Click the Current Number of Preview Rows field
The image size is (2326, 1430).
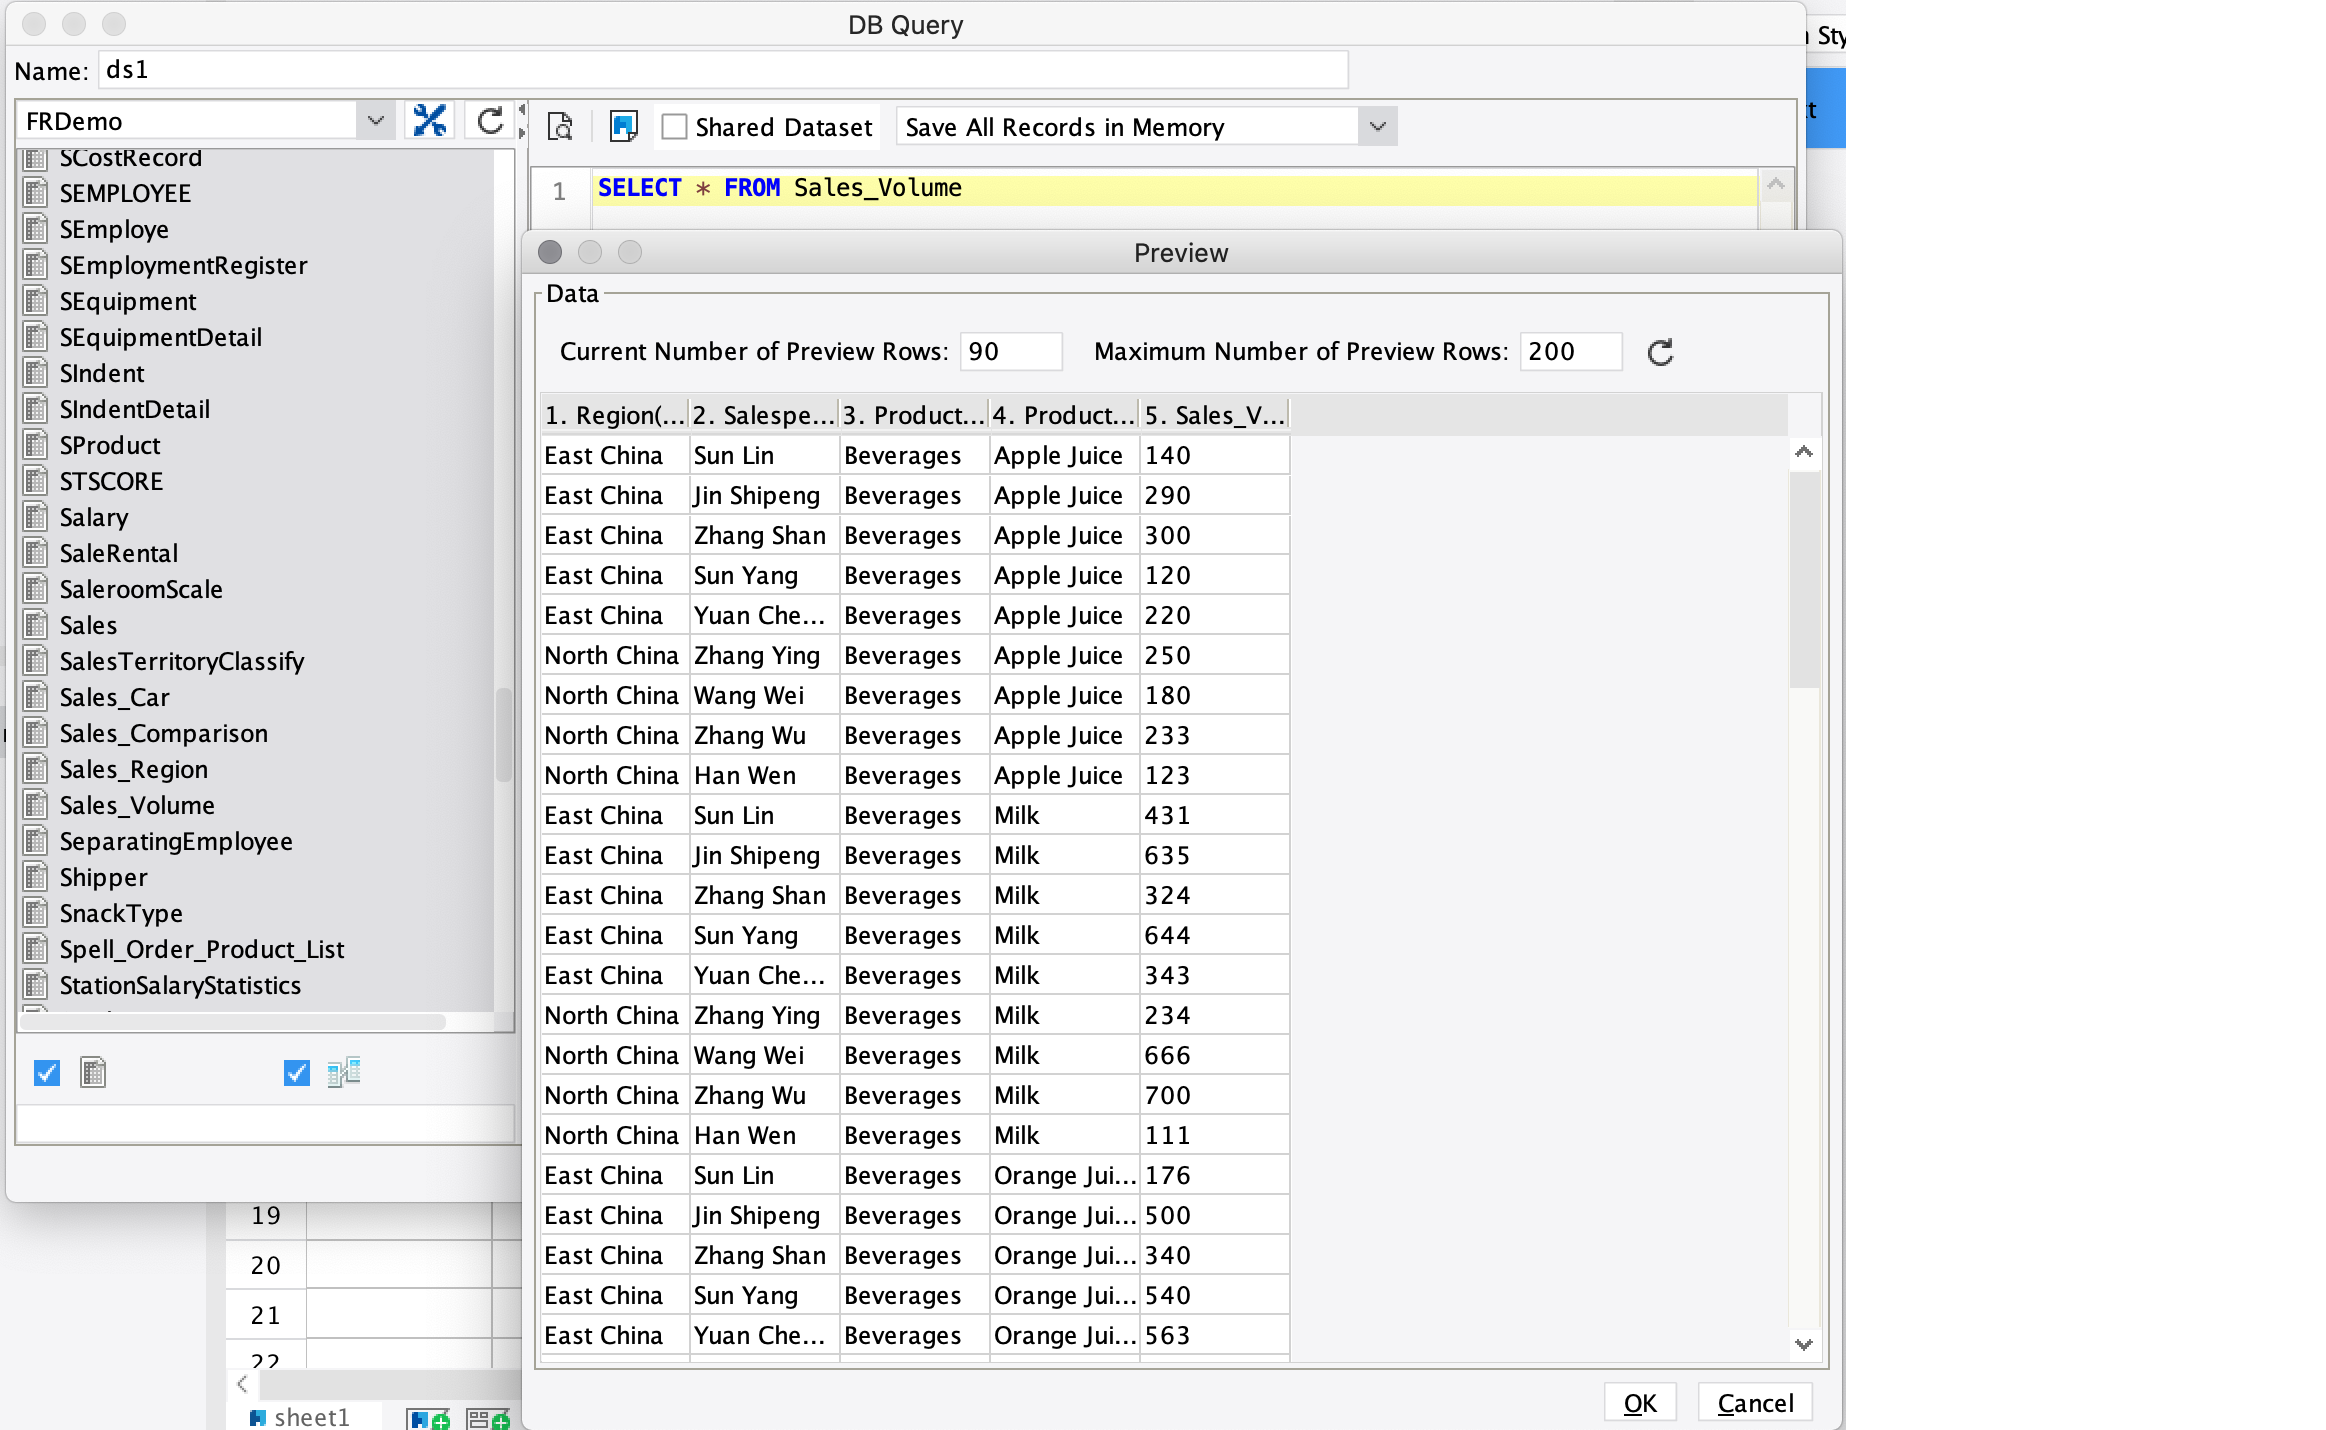(x=1010, y=351)
